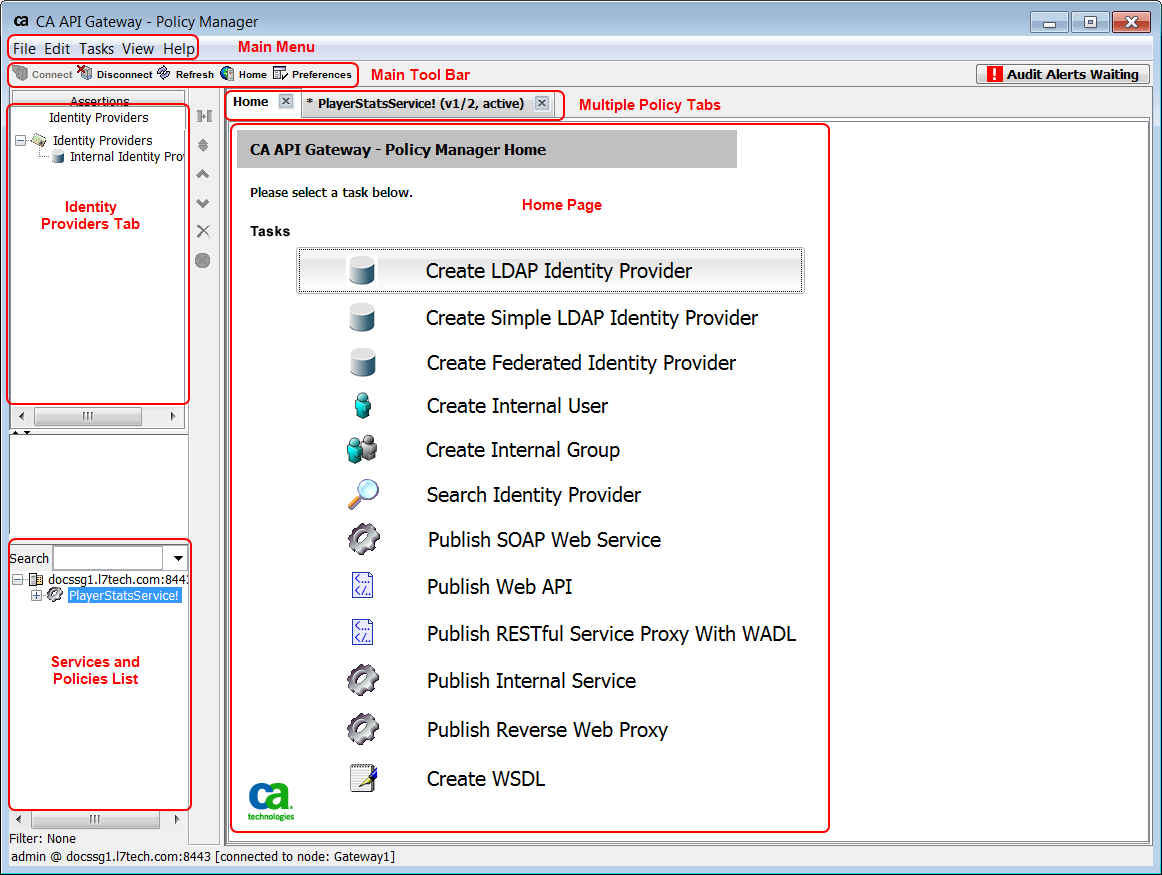Click the Create Internal User icon

[x=362, y=406]
